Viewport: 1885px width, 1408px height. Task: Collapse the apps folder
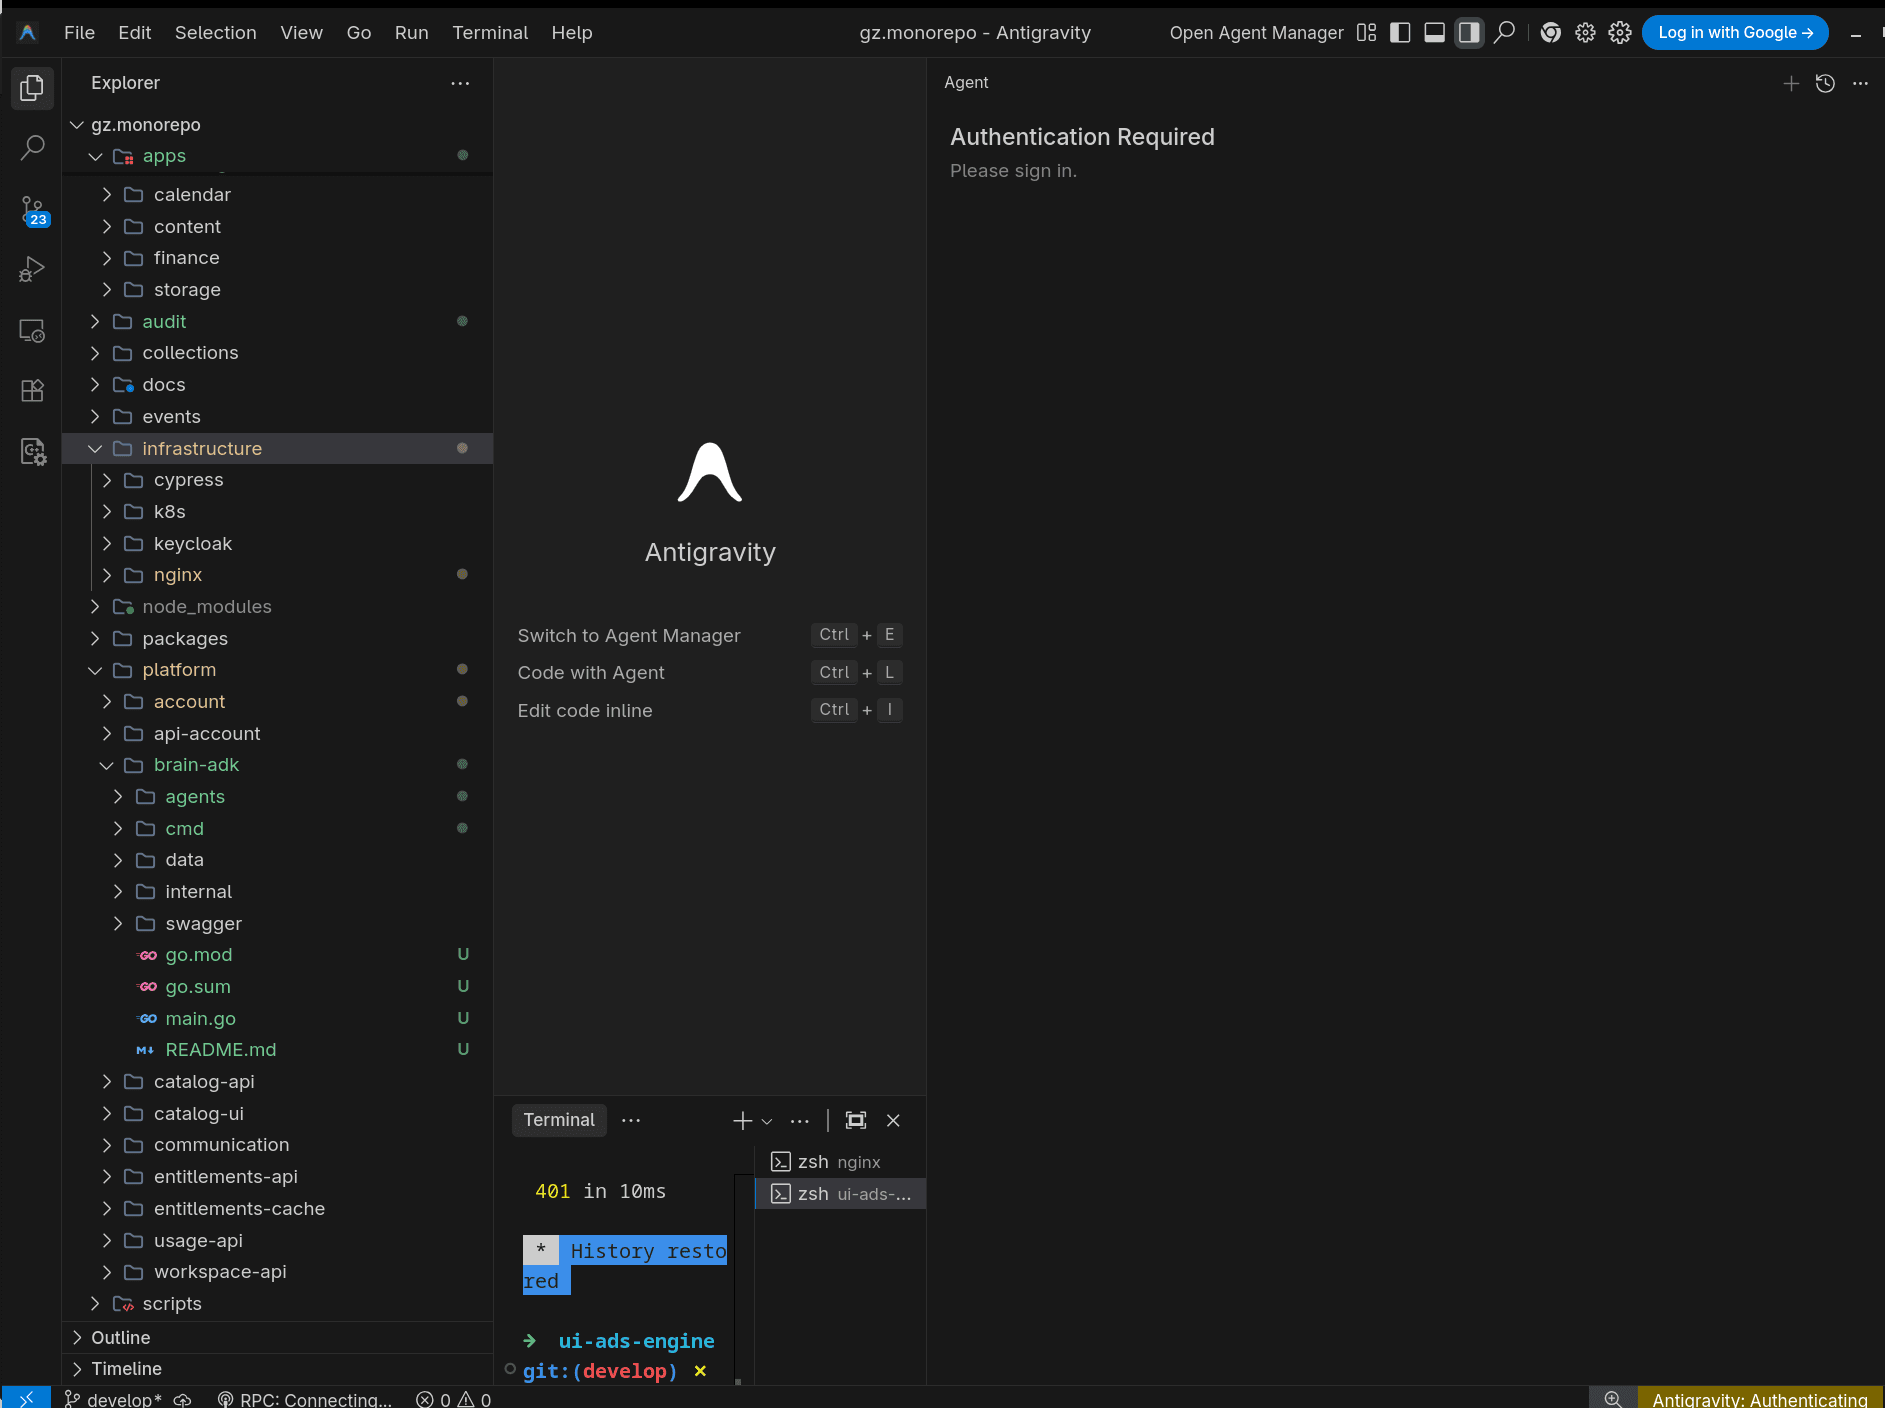[x=96, y=156]
